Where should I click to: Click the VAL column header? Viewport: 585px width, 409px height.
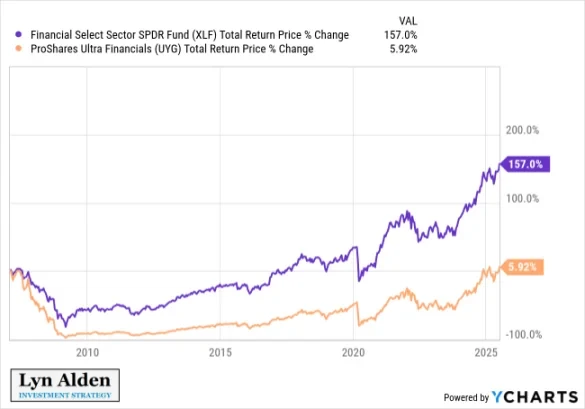click(408, 21)
